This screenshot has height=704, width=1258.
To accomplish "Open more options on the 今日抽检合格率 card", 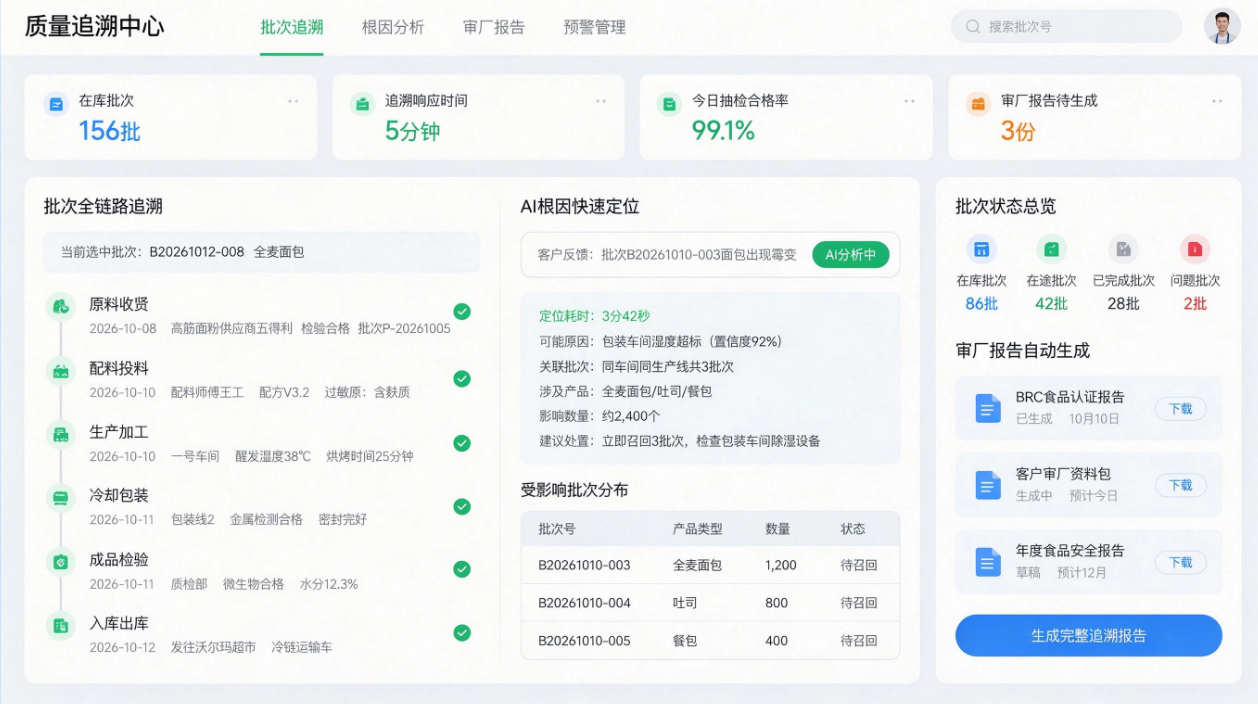I will pos(910,101).
